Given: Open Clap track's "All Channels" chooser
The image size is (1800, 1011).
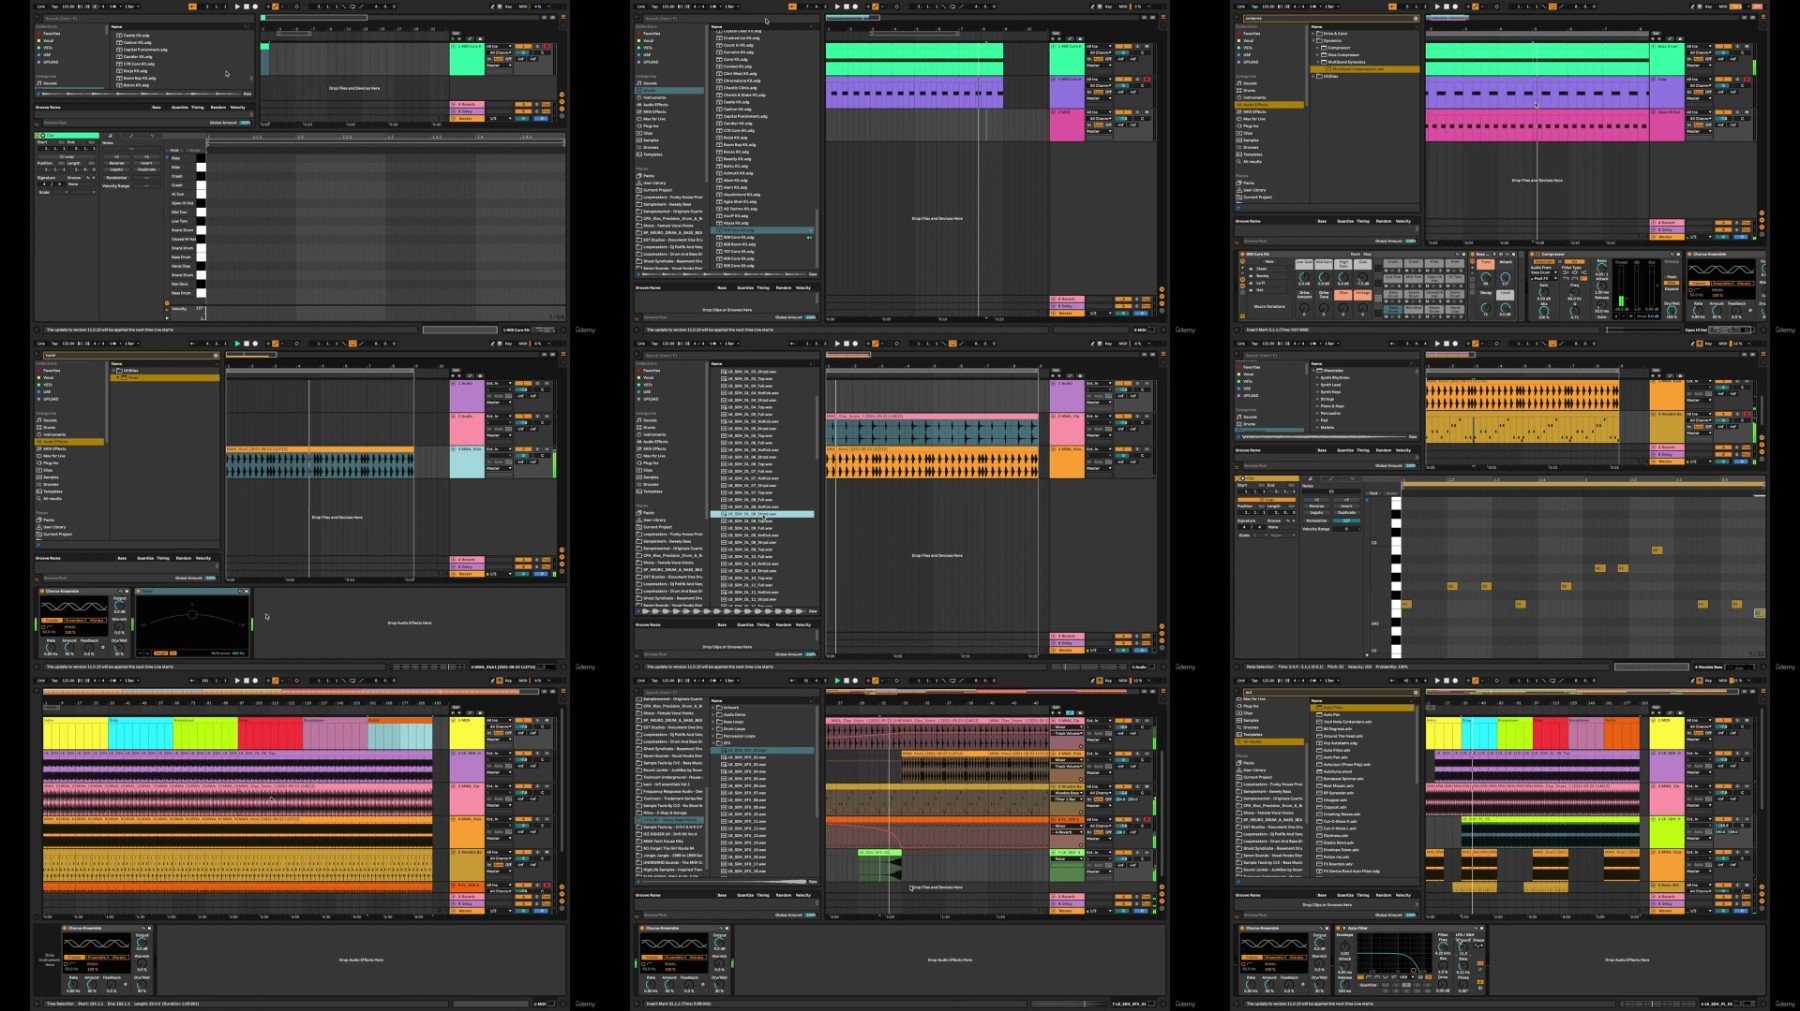Looking at the screenshot, I should click(x=1700, y=85).
